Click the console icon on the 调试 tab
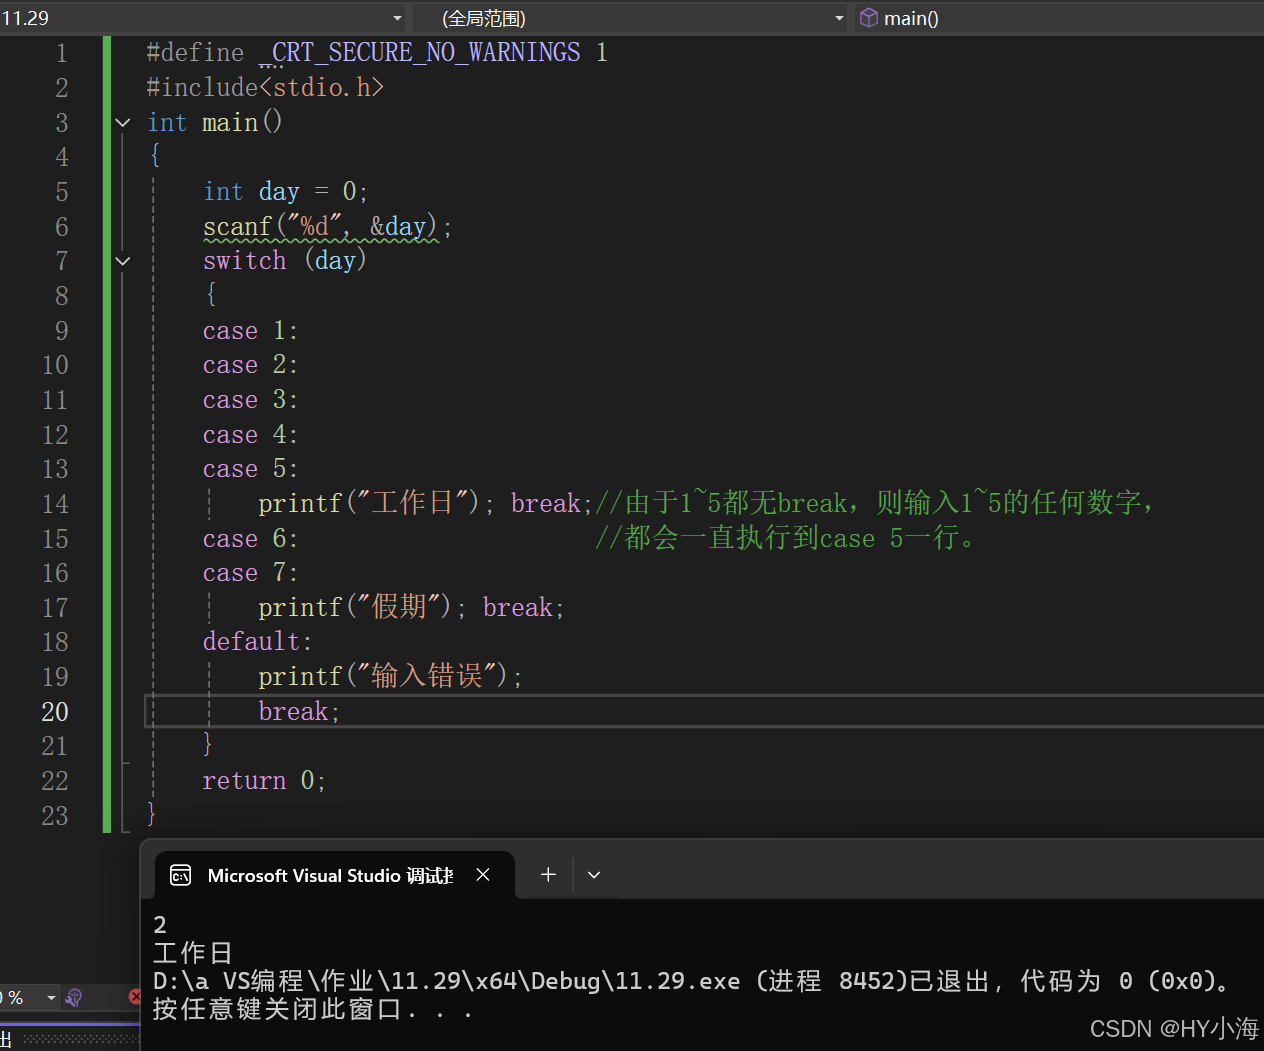1264x1051 pixels. click(x=180, y=874)
